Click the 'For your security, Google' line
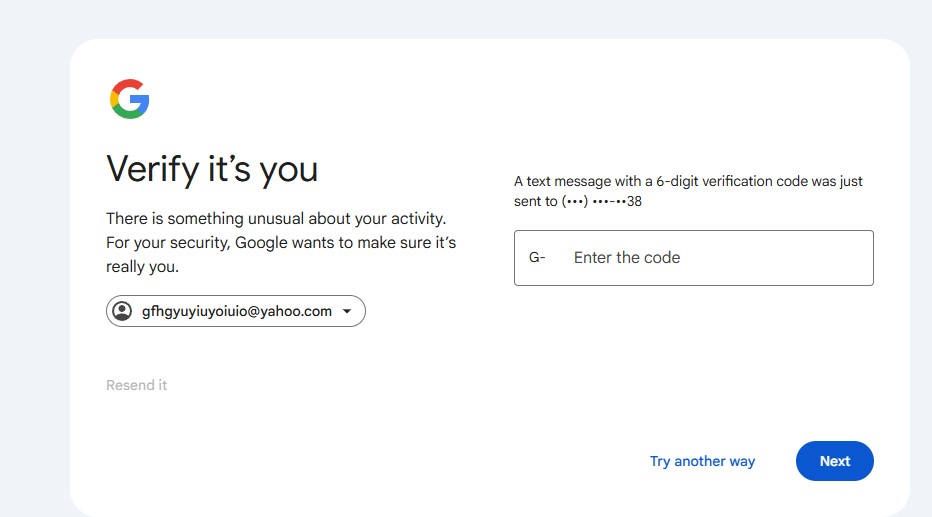Viewport: 932px width, 517px height. click(281, 242)
